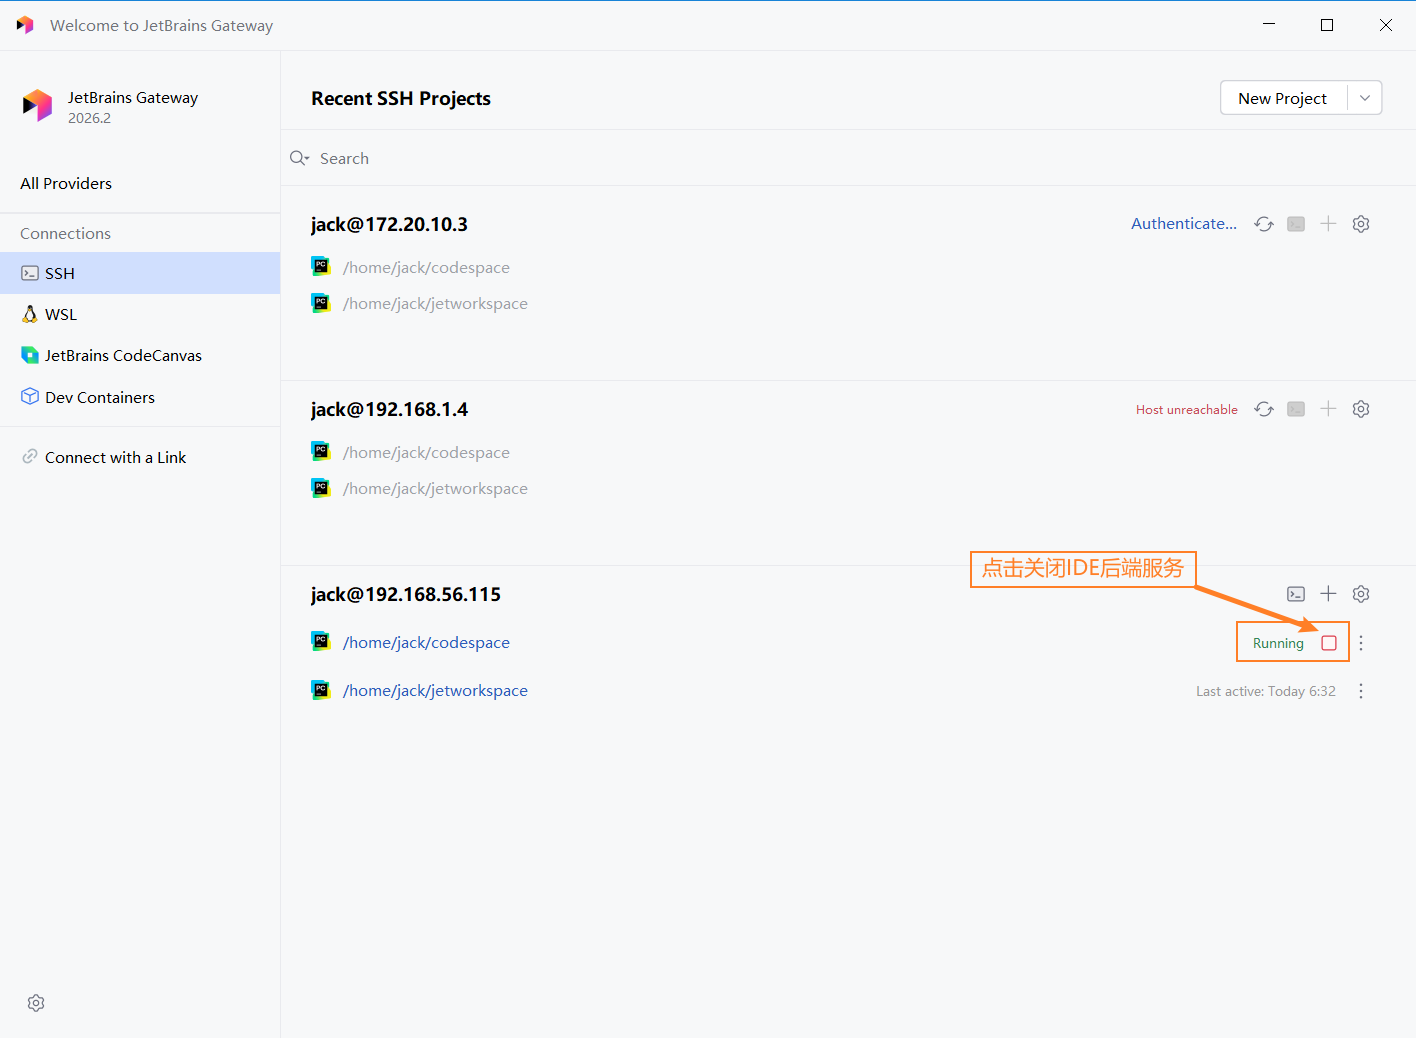Screen dimensions: 1416x1038
Task: Go to All Providers
Action: (66, 183)
